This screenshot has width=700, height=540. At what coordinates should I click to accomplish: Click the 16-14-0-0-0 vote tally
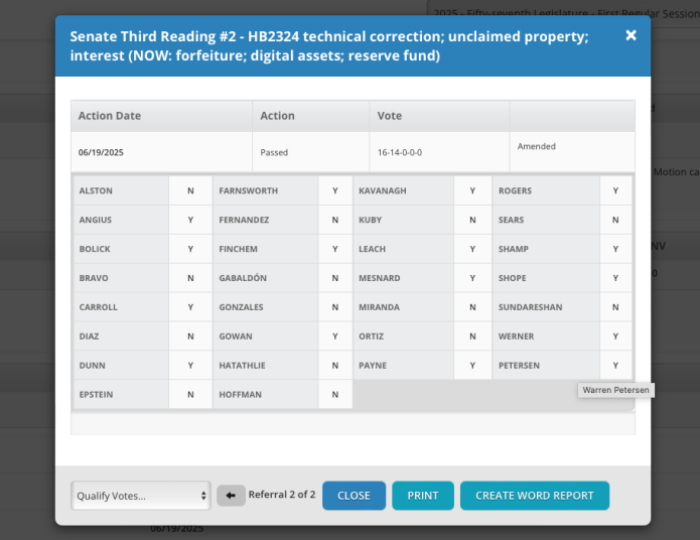click(x=400, y=153)
